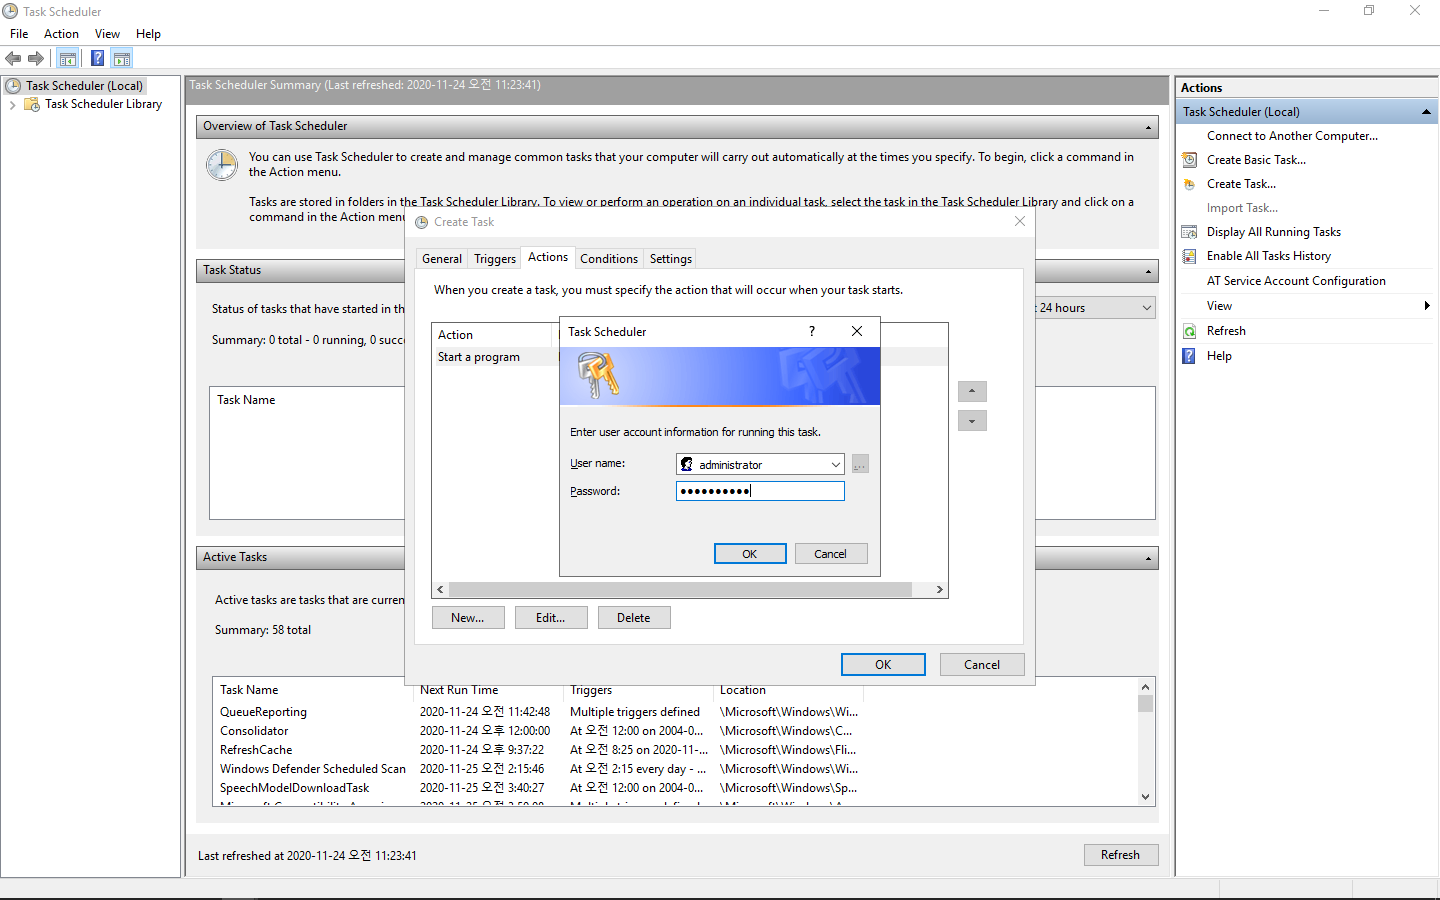Click the bottom Refresh button in summary
Viewport: 1440px width, 900px height.
click(x=1121, y=855)
